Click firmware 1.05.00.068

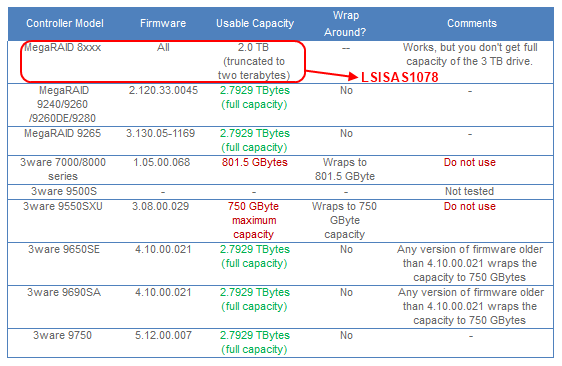tap(162, 162)
